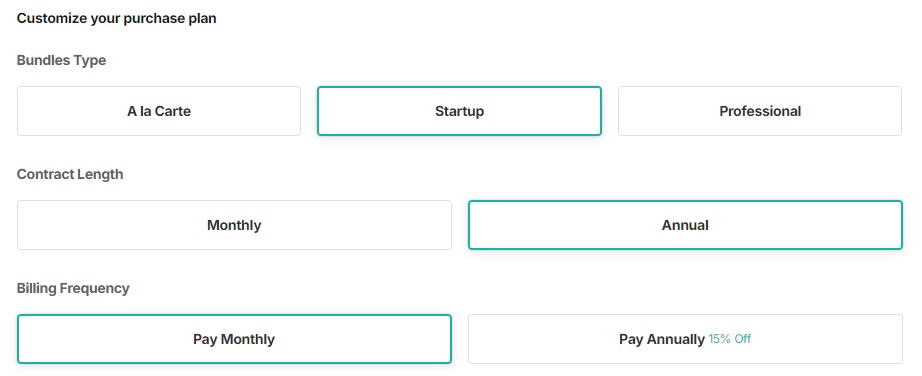The width and height of the screenshot is (922, 376).
Task: Choose the Startup bundle option
Action: click(459, 111)
